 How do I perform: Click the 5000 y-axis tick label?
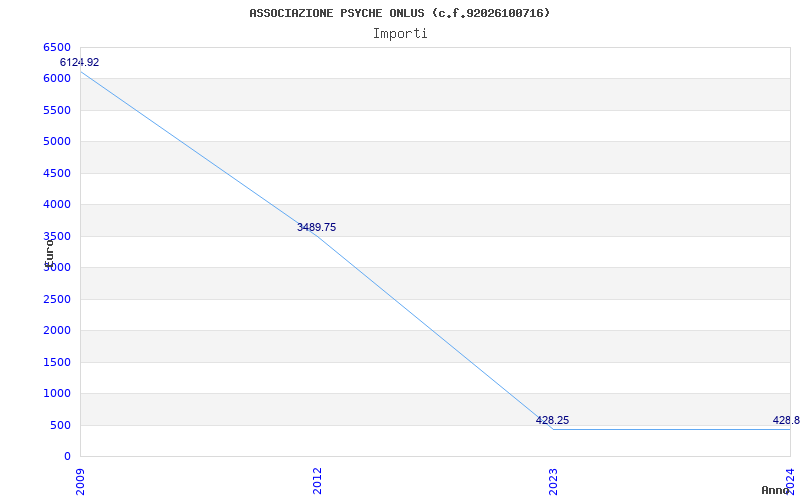(x=57, y=141)
